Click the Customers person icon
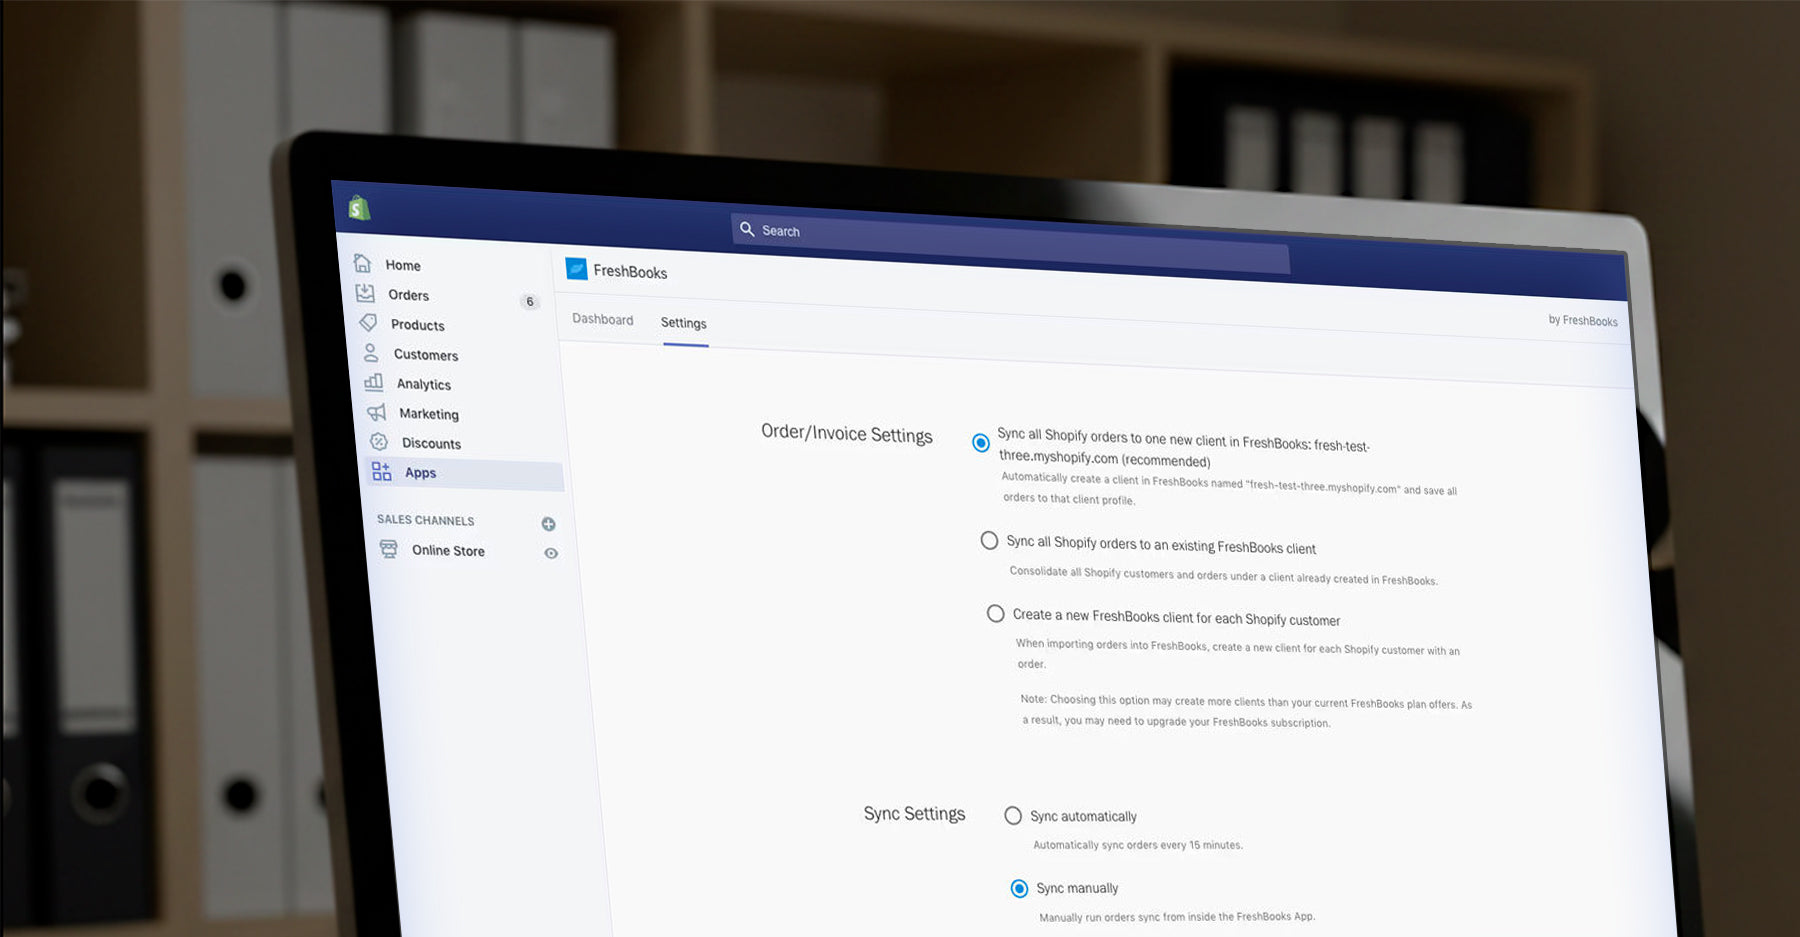 pyautogui.click(x=371, y=353)
